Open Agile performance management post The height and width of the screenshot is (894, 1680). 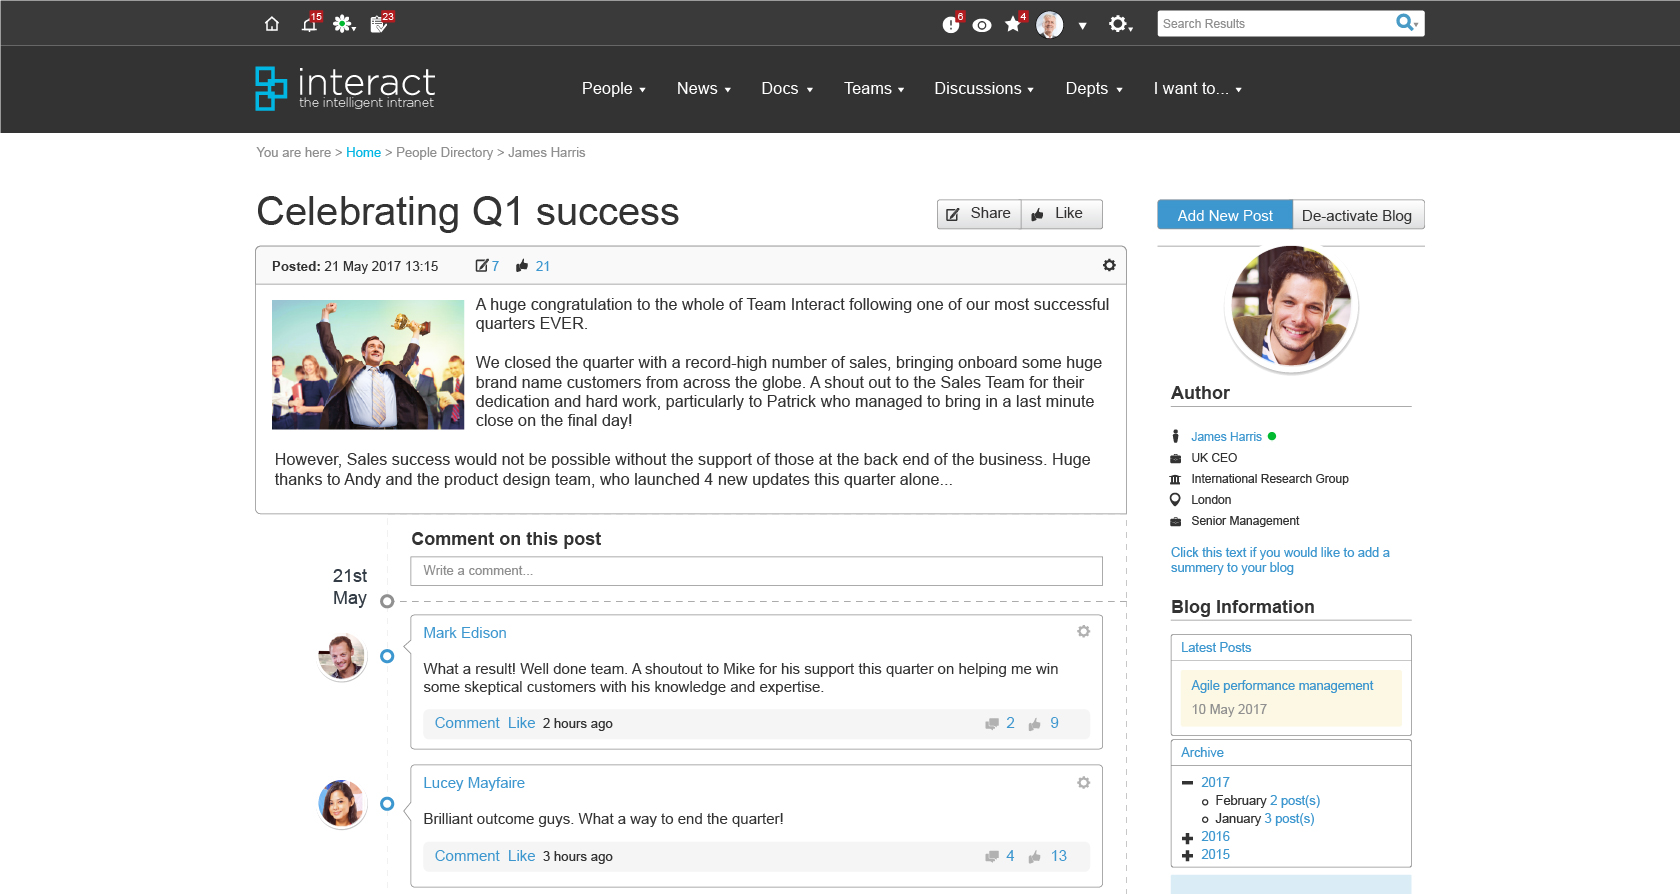click(x=1282, y=686)
